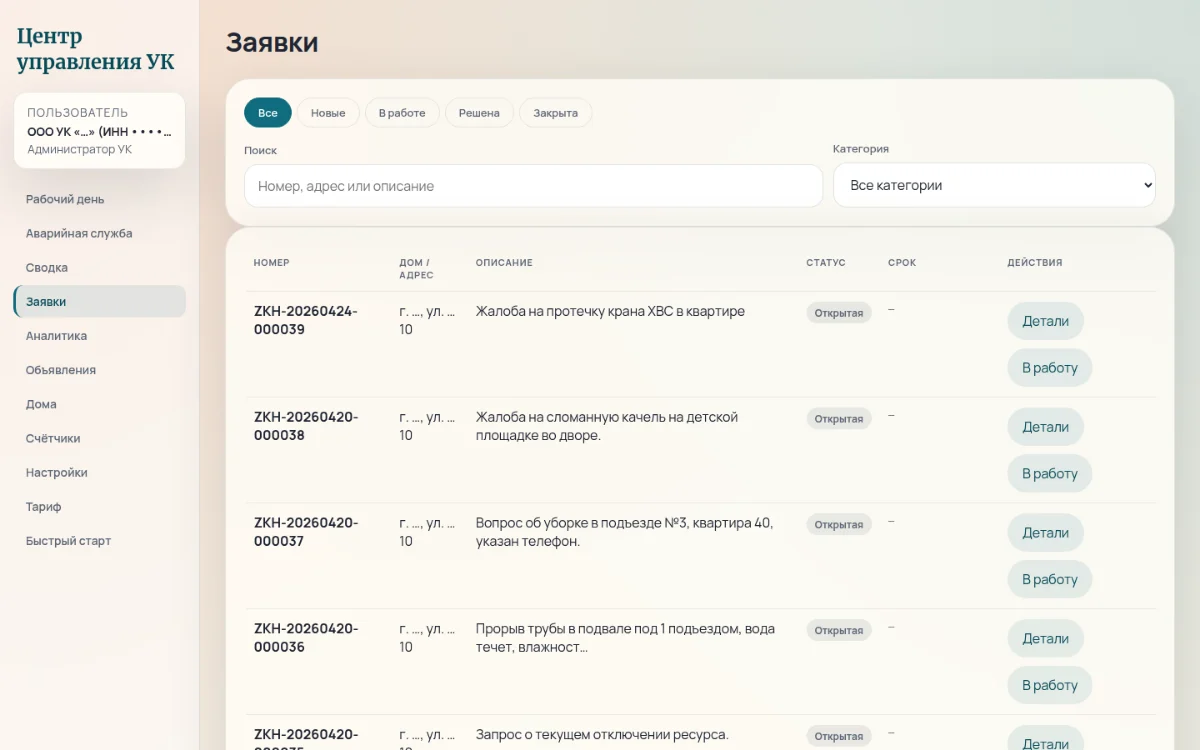The height and width of the screenshot is (750, 1200).
Task: Open 'Настройки' in sidebar
Action: (x=100, y=472)
